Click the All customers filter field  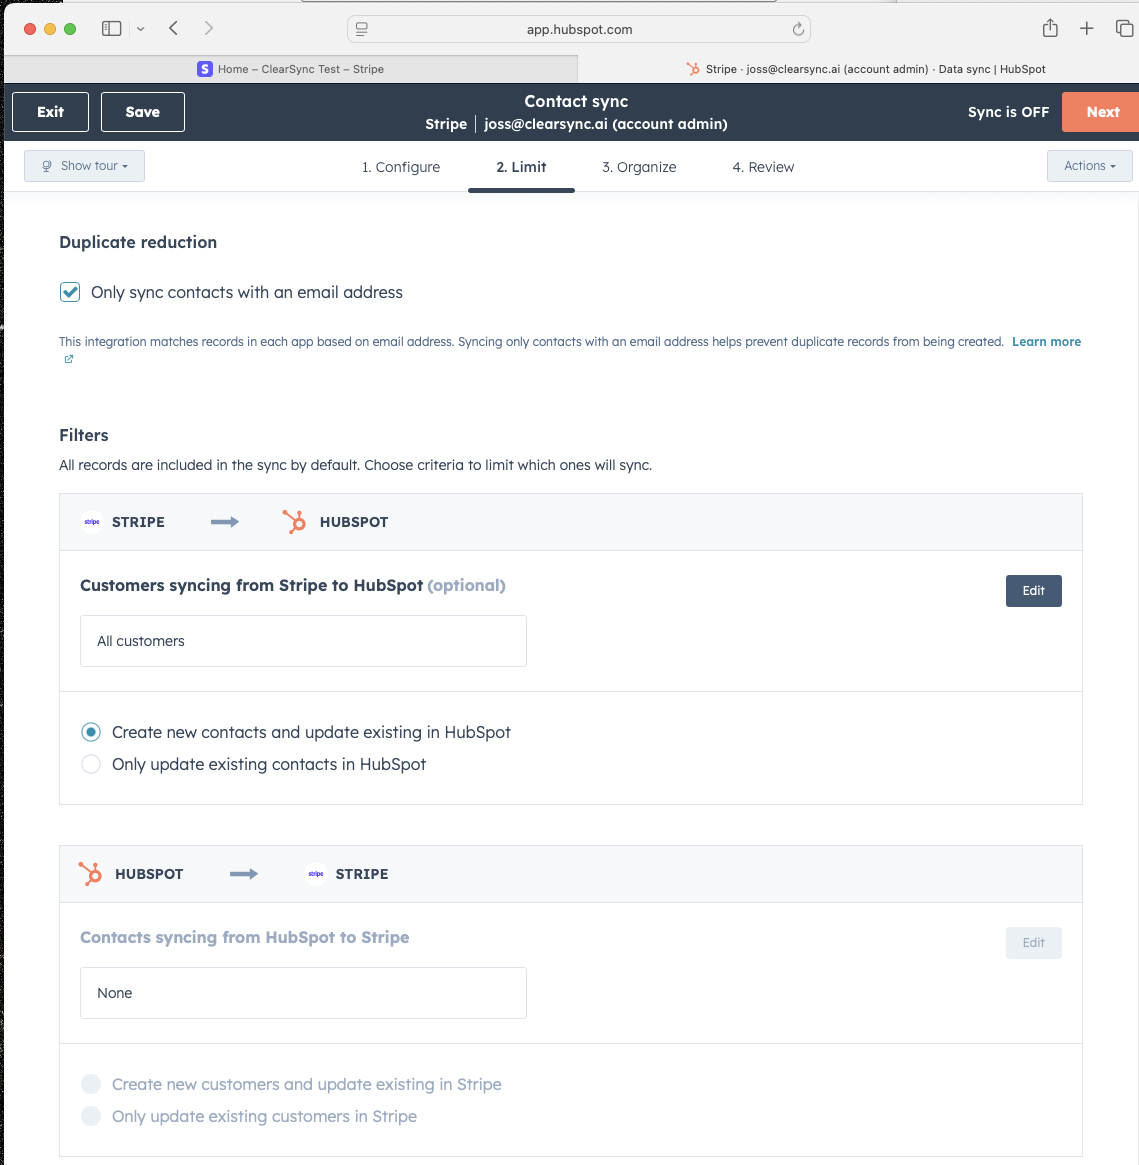pos(303,640)
